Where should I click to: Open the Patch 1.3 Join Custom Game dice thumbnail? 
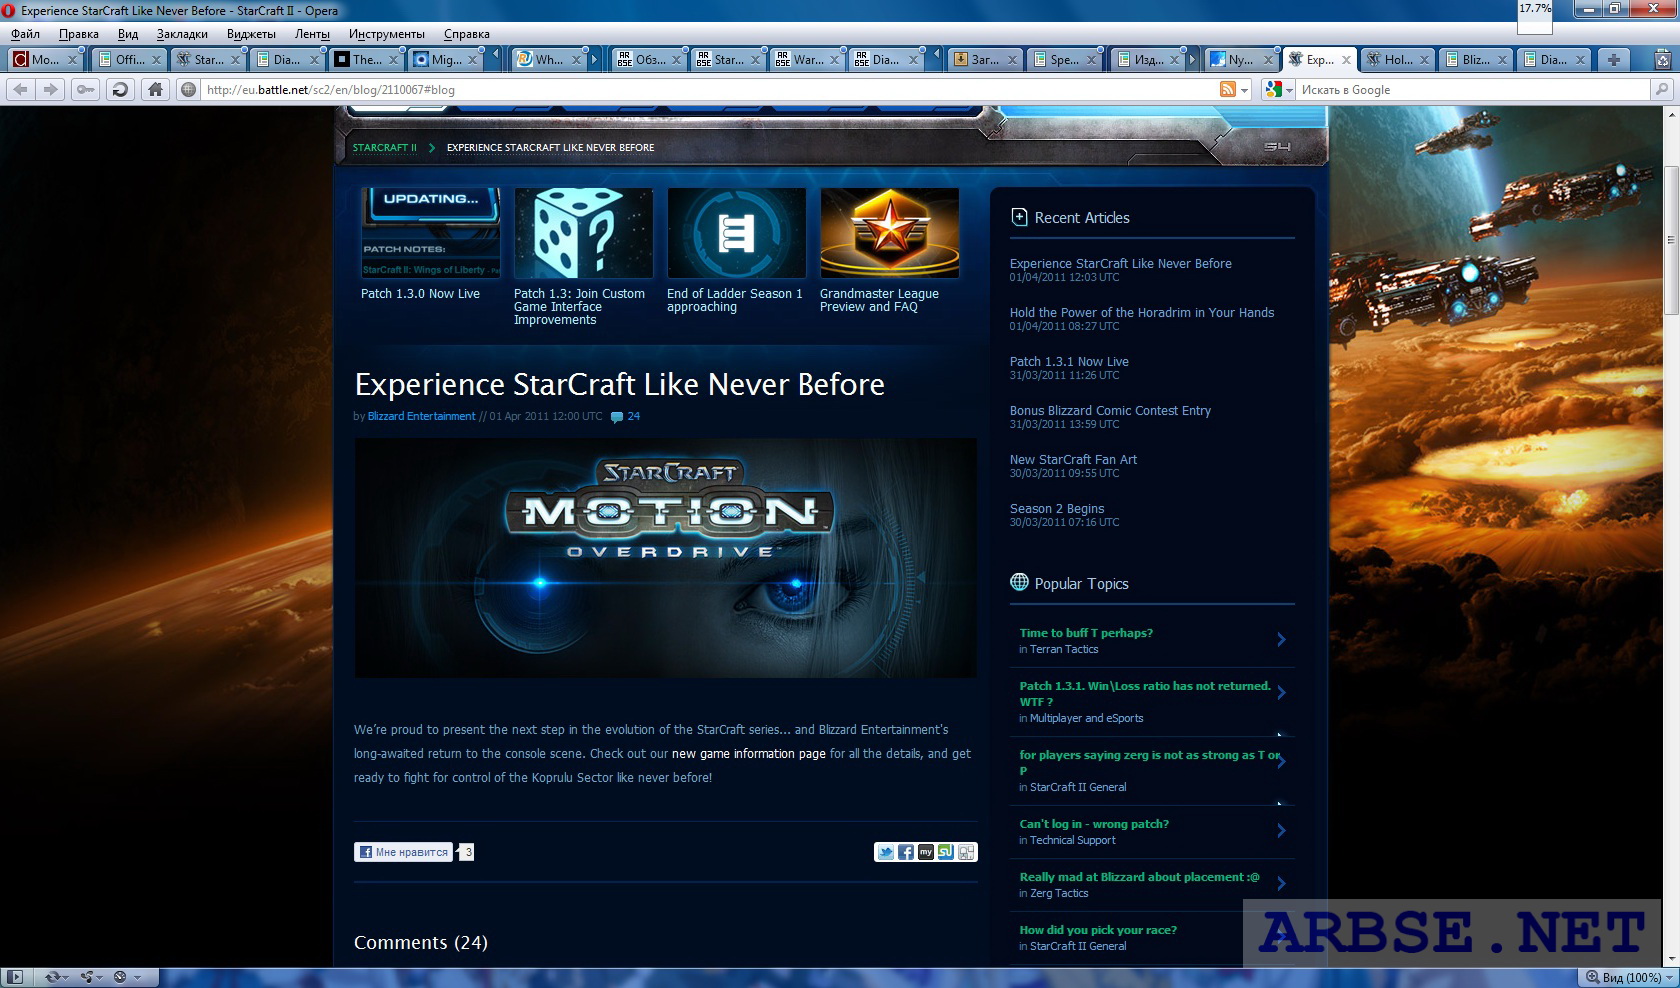pyautogui.click(x=583, y=233)
